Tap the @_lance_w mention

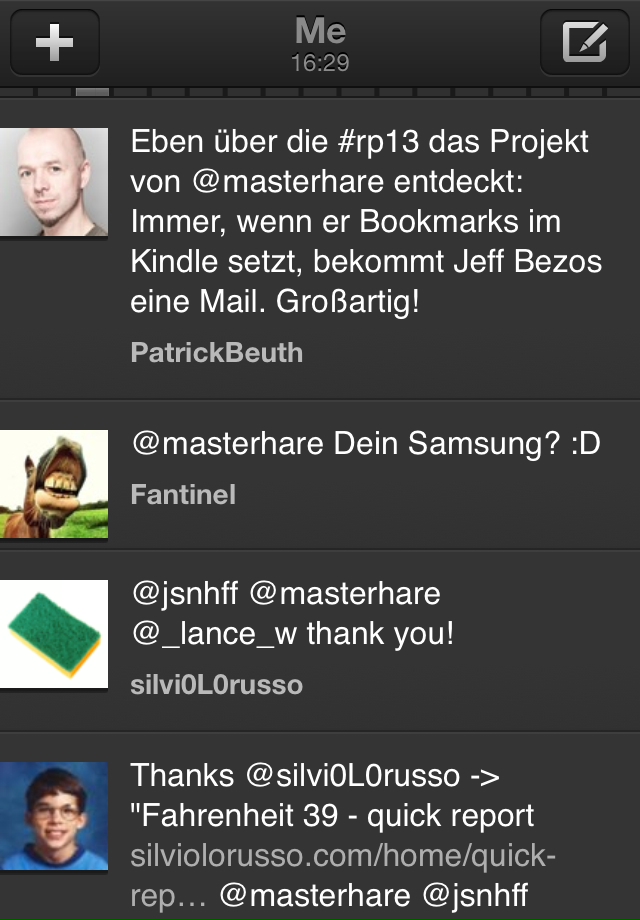coord(214,634)
